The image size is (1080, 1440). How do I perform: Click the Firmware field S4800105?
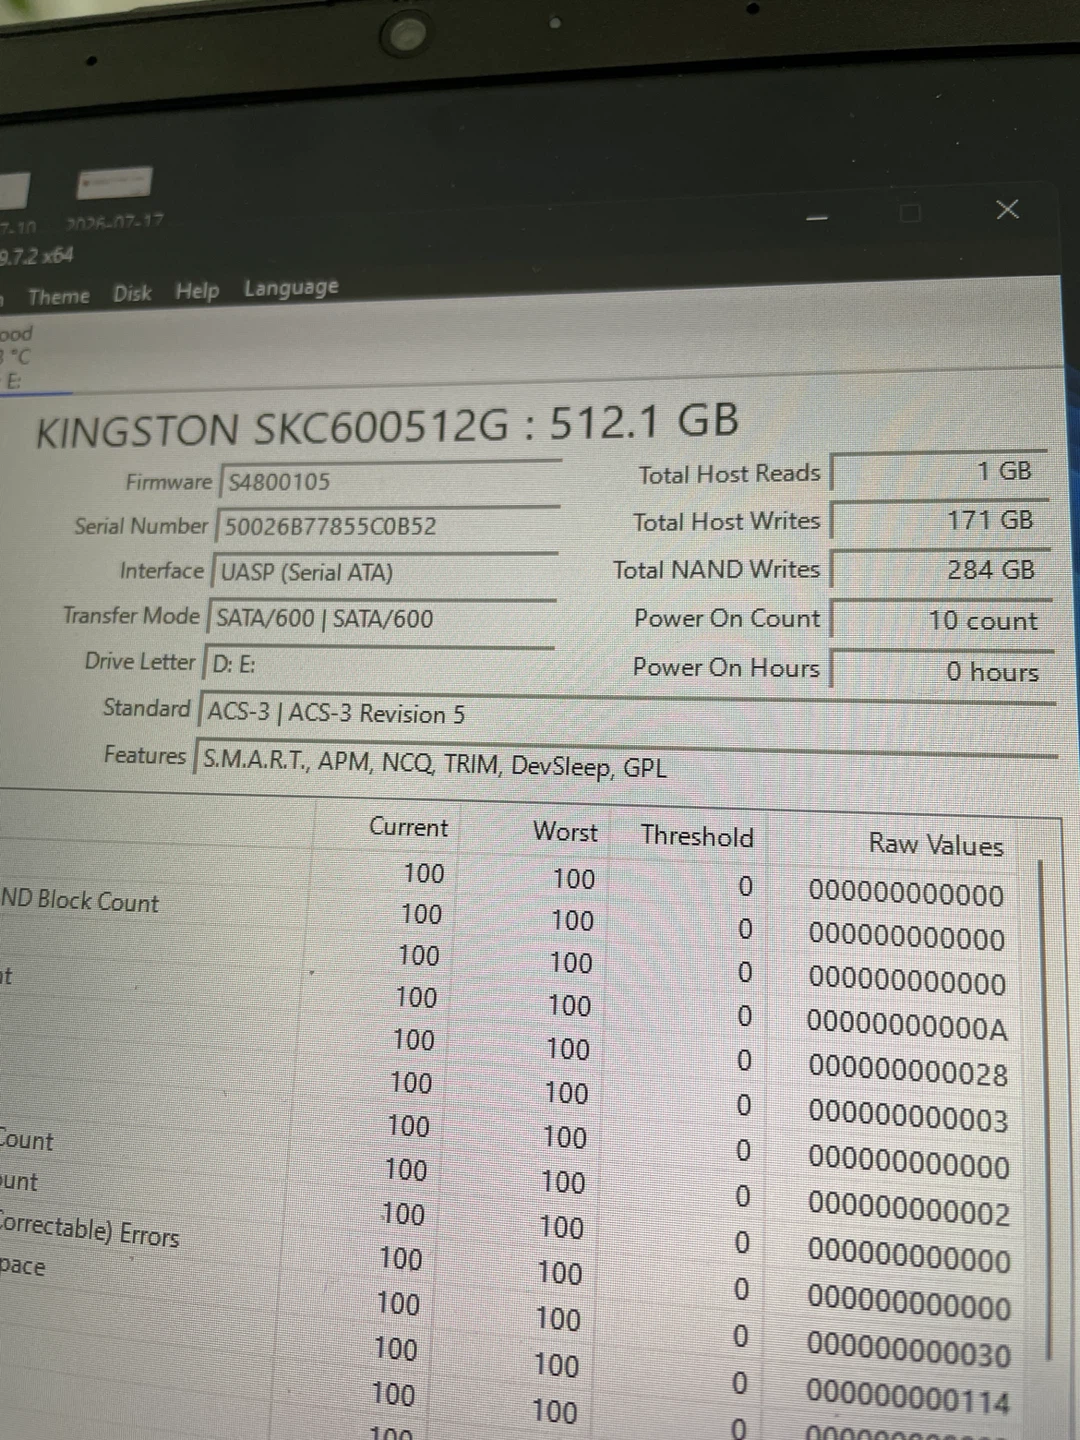pos(389,480)
